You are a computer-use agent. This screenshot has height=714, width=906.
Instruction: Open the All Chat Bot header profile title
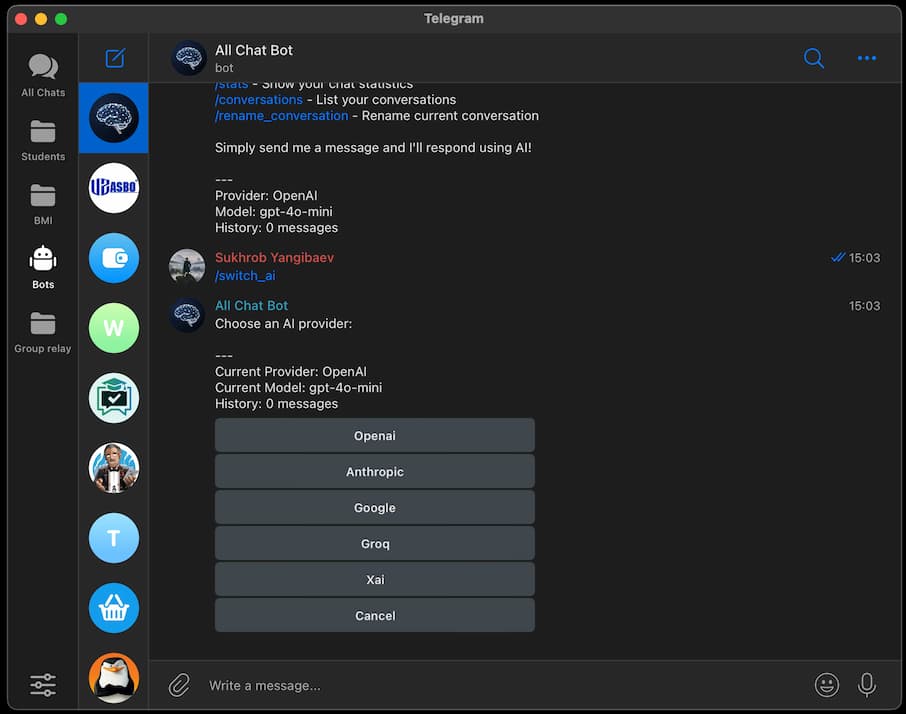[254, 50]
